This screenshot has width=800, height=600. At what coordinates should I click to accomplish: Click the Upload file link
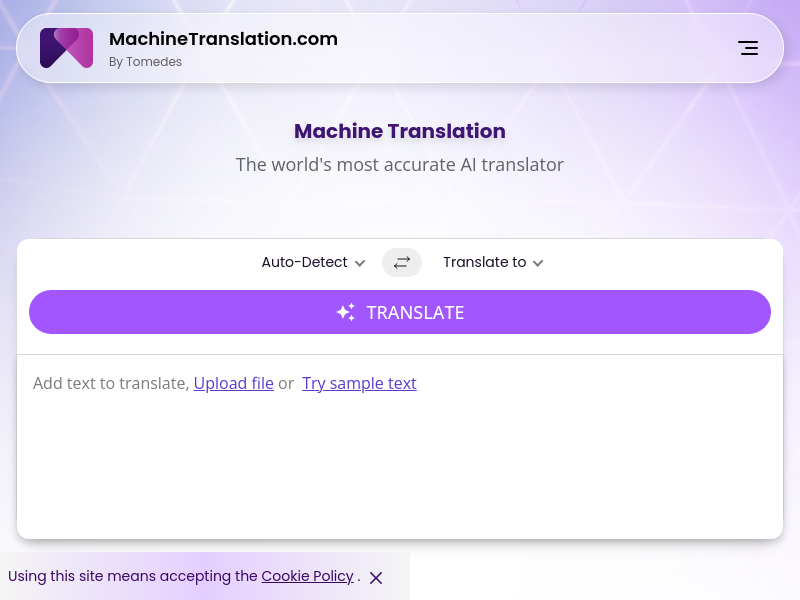coord(233,383)
